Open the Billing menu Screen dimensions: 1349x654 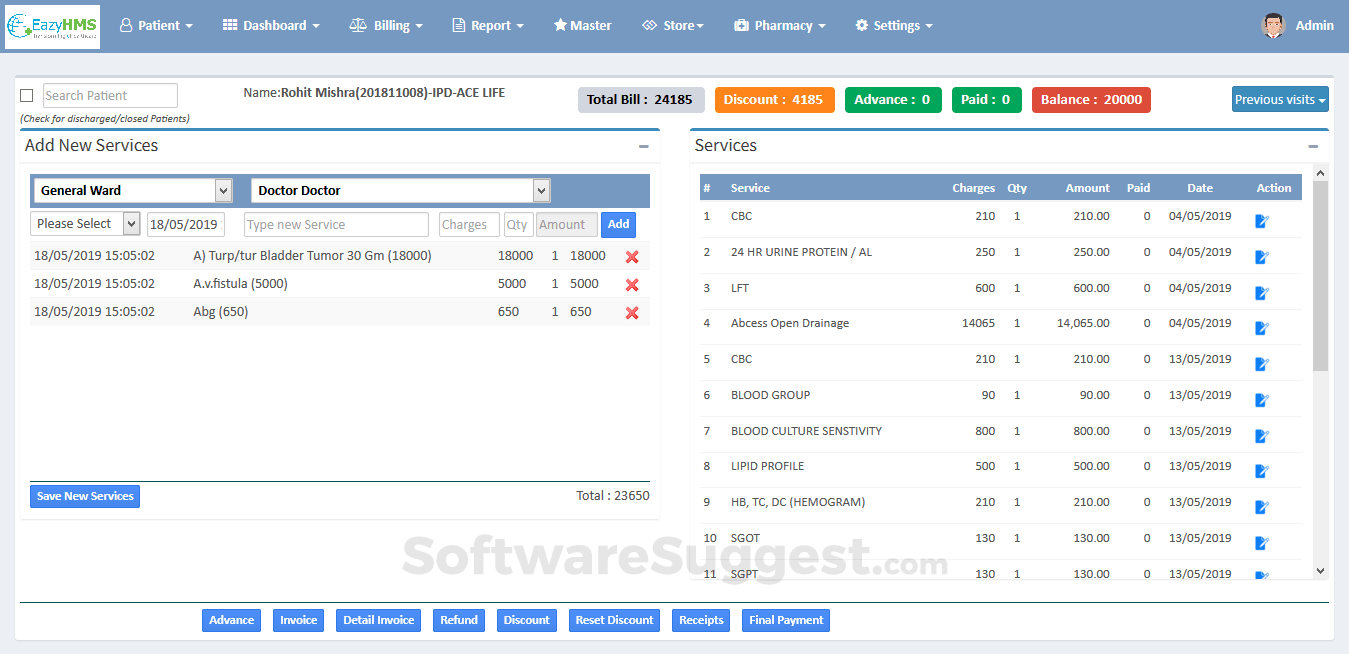(386, 26)
